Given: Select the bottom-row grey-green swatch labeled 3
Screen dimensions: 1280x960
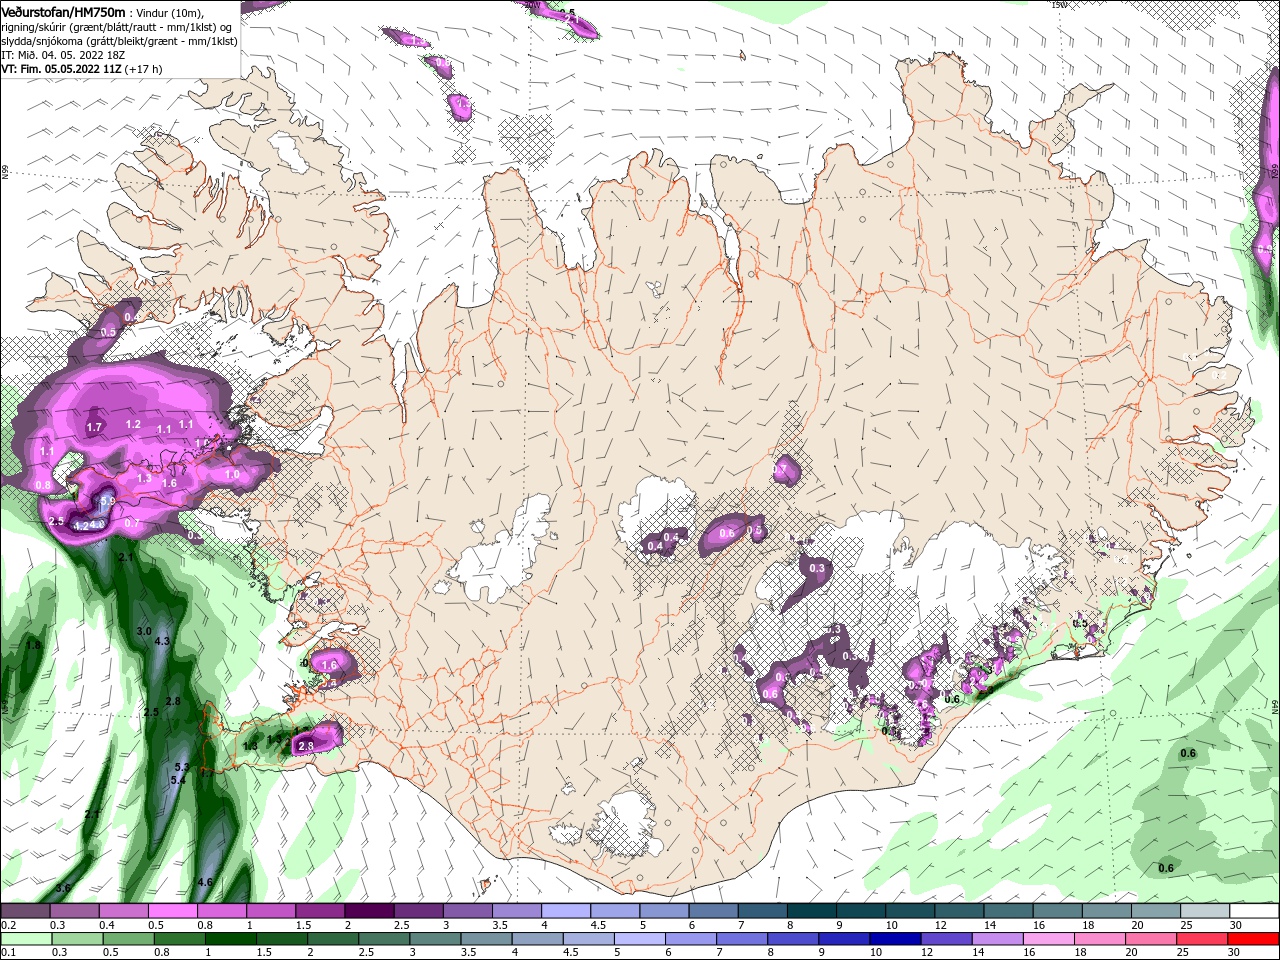Looking at the screenshot, I should 435,939.
